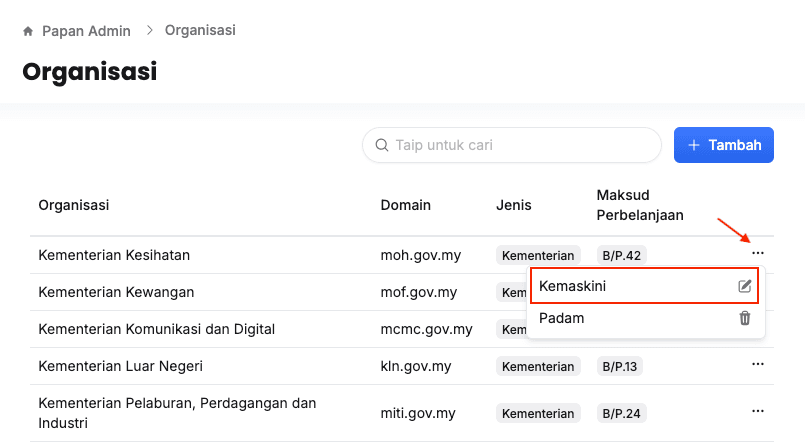Go to Papan Admin via the breadcrumb
The height and width of the screenshot is (442, 805).
click(86, 31)
